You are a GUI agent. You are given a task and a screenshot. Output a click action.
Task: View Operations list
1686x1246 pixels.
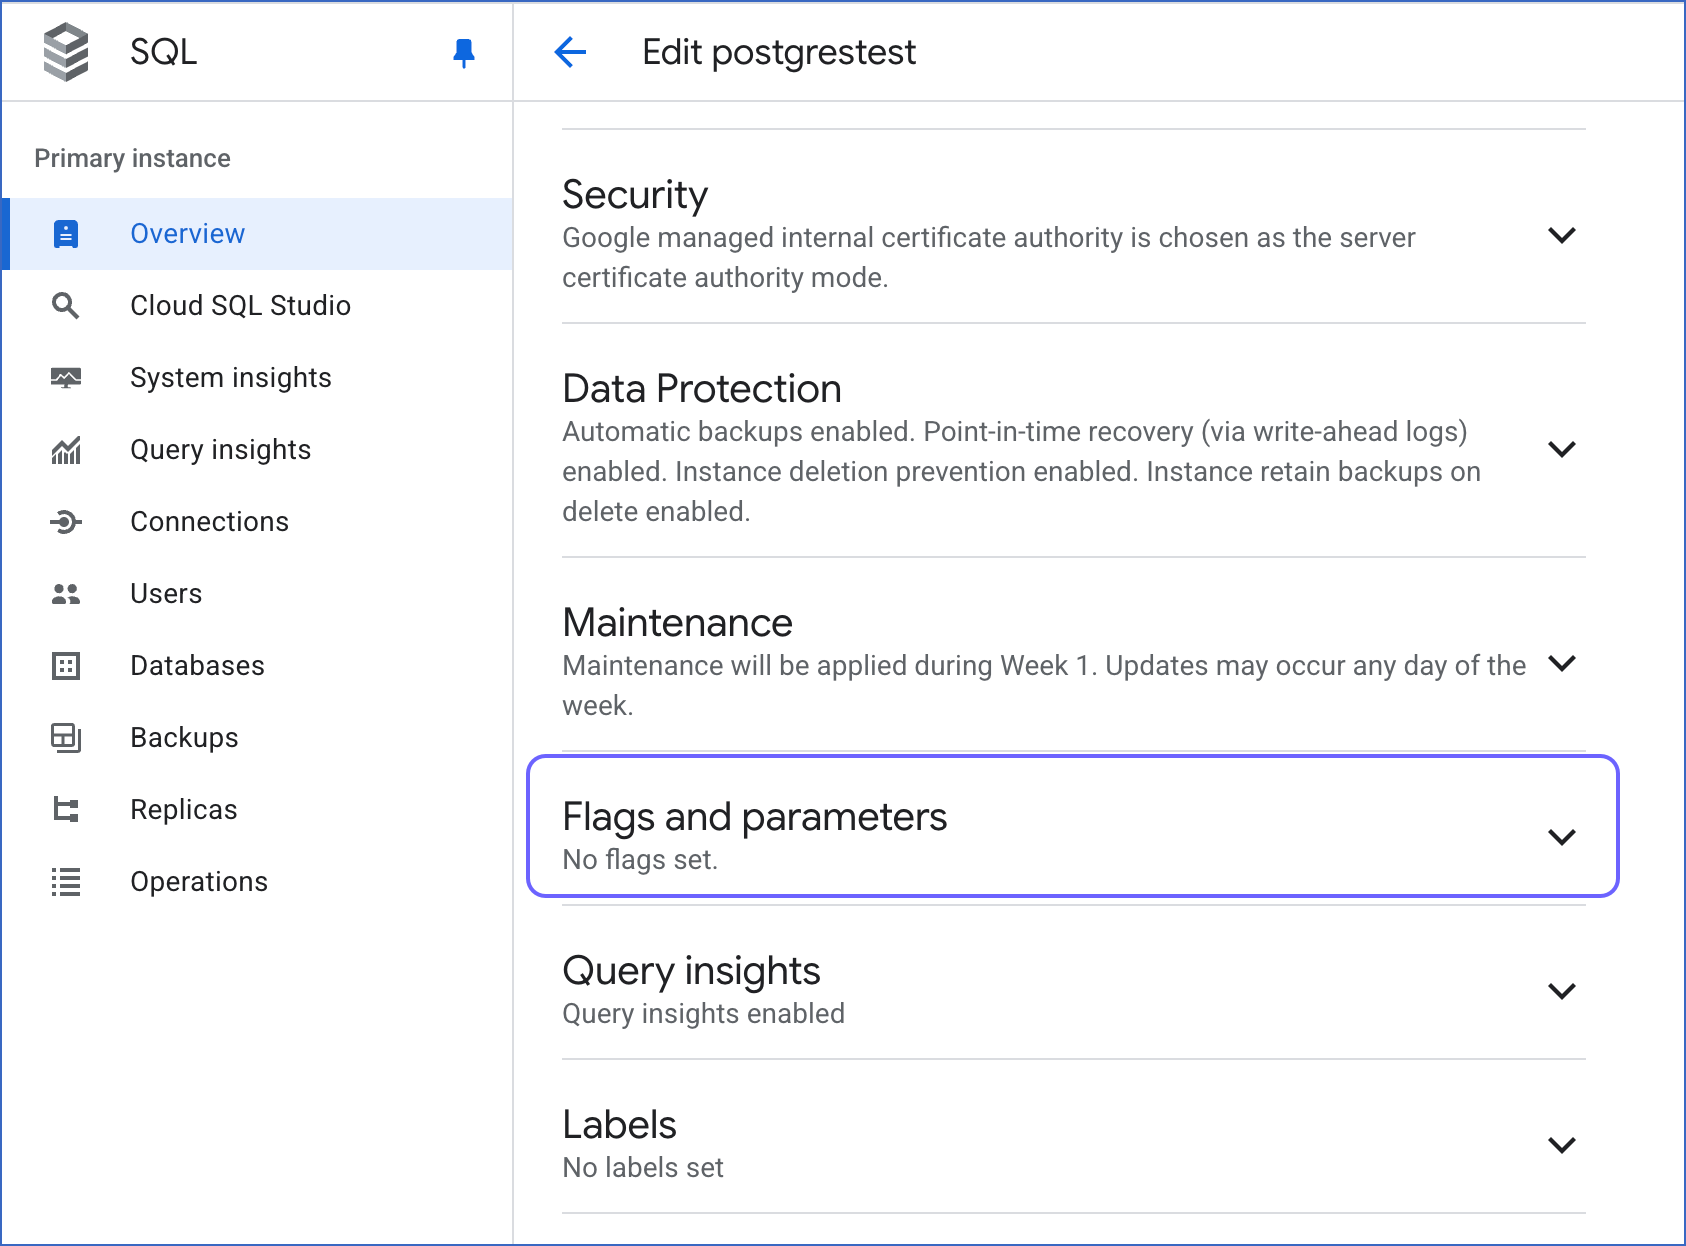tap(257, 882)
